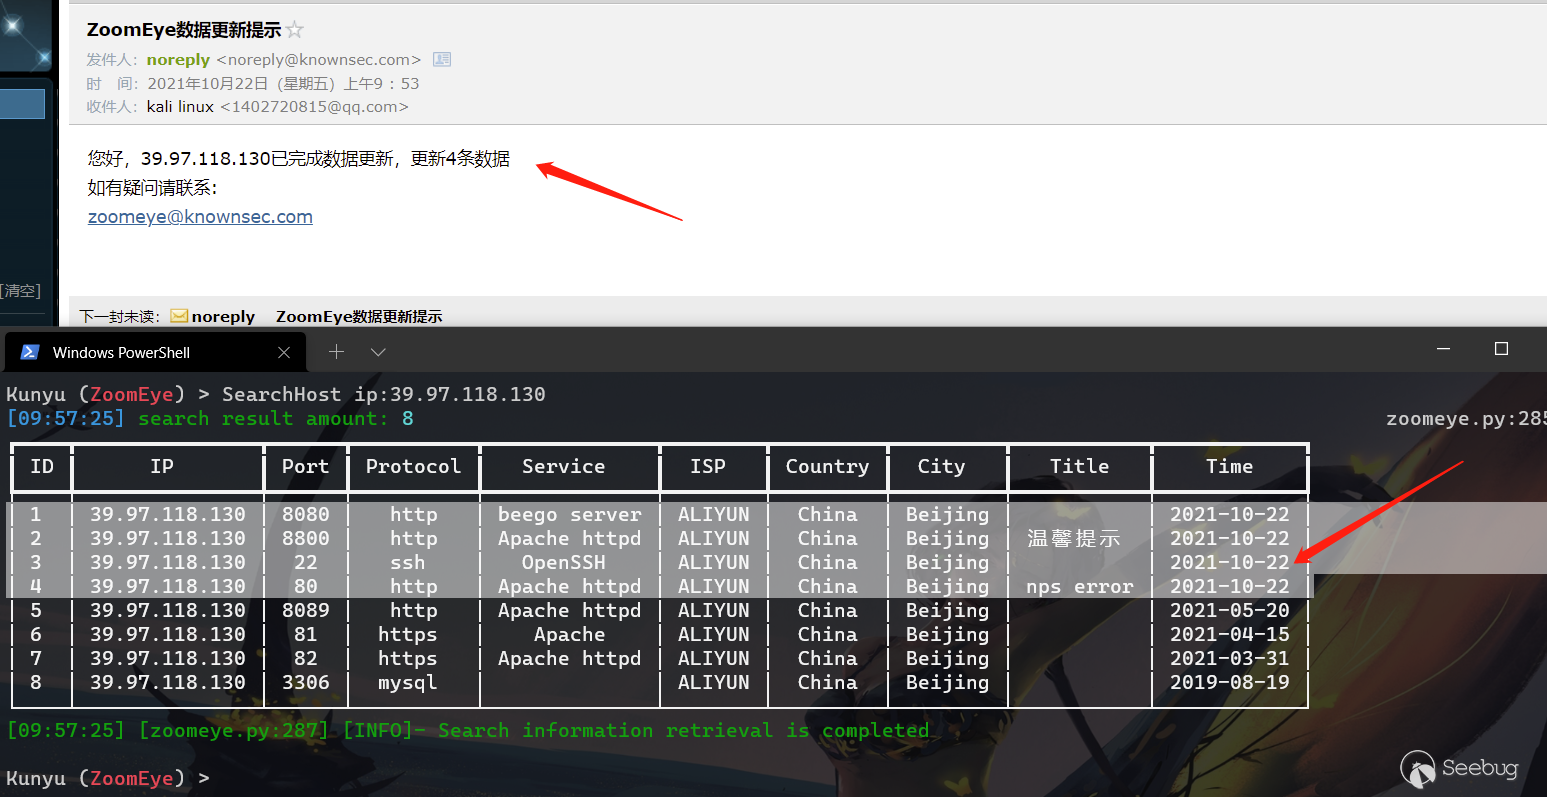Click the Protocol column header
The image size is (1547, 797).
point(413,466)
